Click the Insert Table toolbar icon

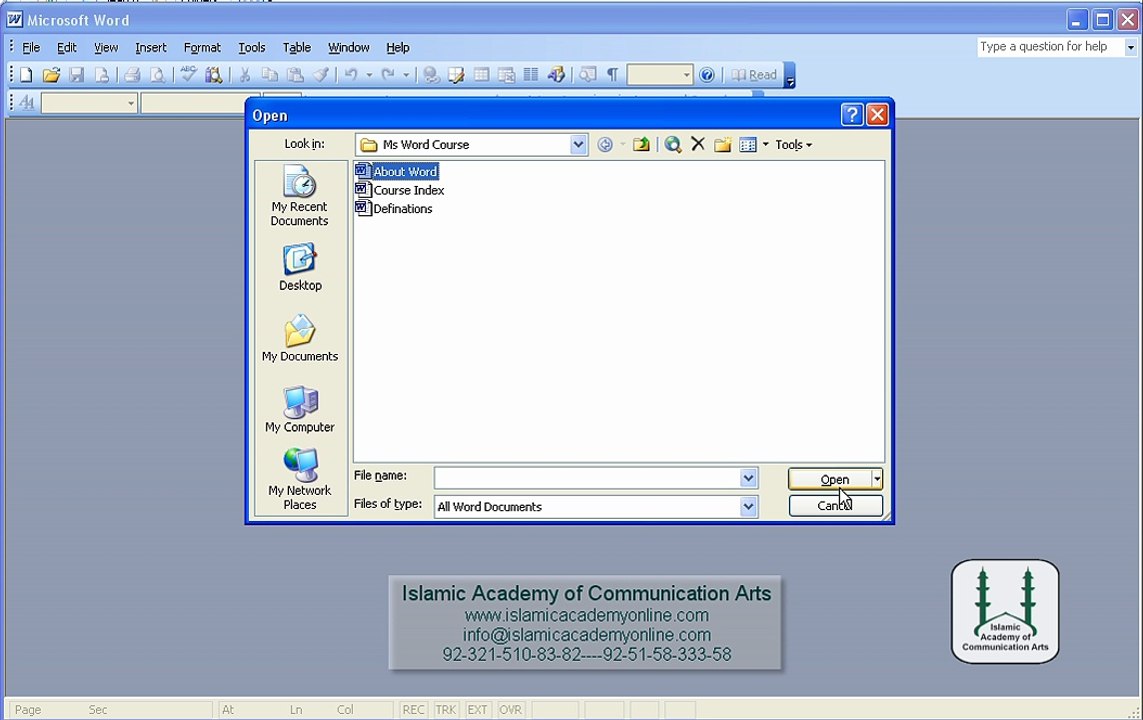pyautogui.click(x=481, y=74)
